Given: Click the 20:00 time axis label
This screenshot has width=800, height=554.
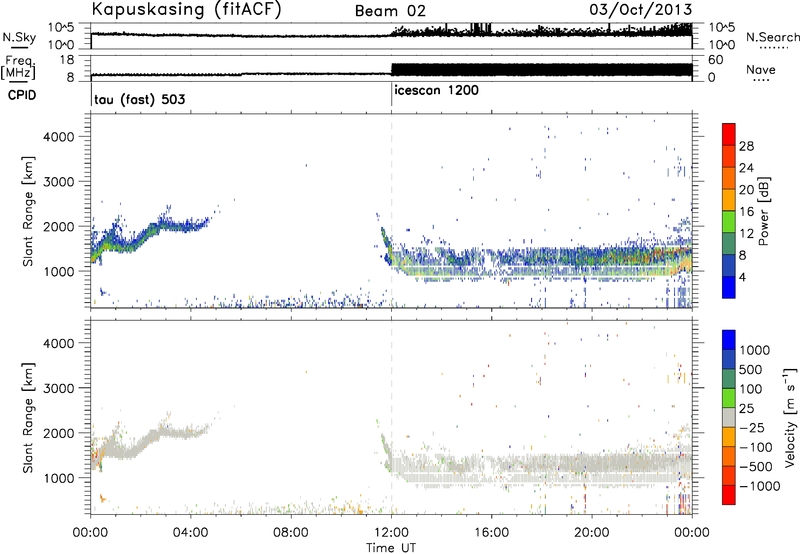Looking at the screenshot, I should pyautogui.click(x=592, y=533).
